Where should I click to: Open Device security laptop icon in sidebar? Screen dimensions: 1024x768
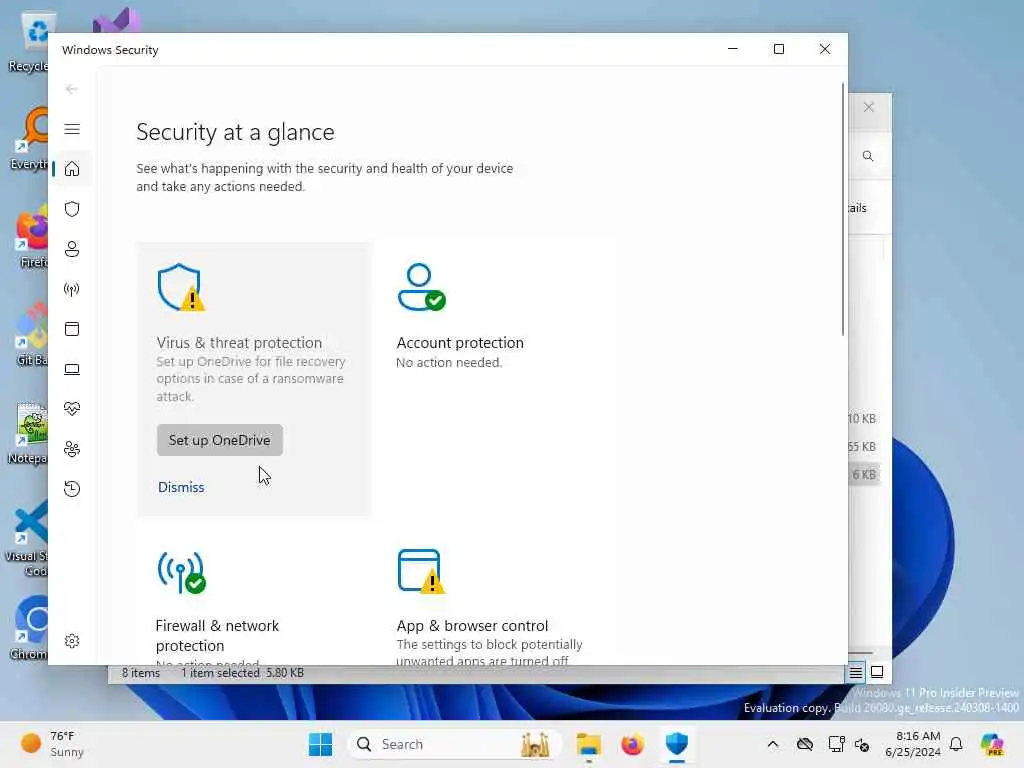pyautogui.click(x=72, y=369)
